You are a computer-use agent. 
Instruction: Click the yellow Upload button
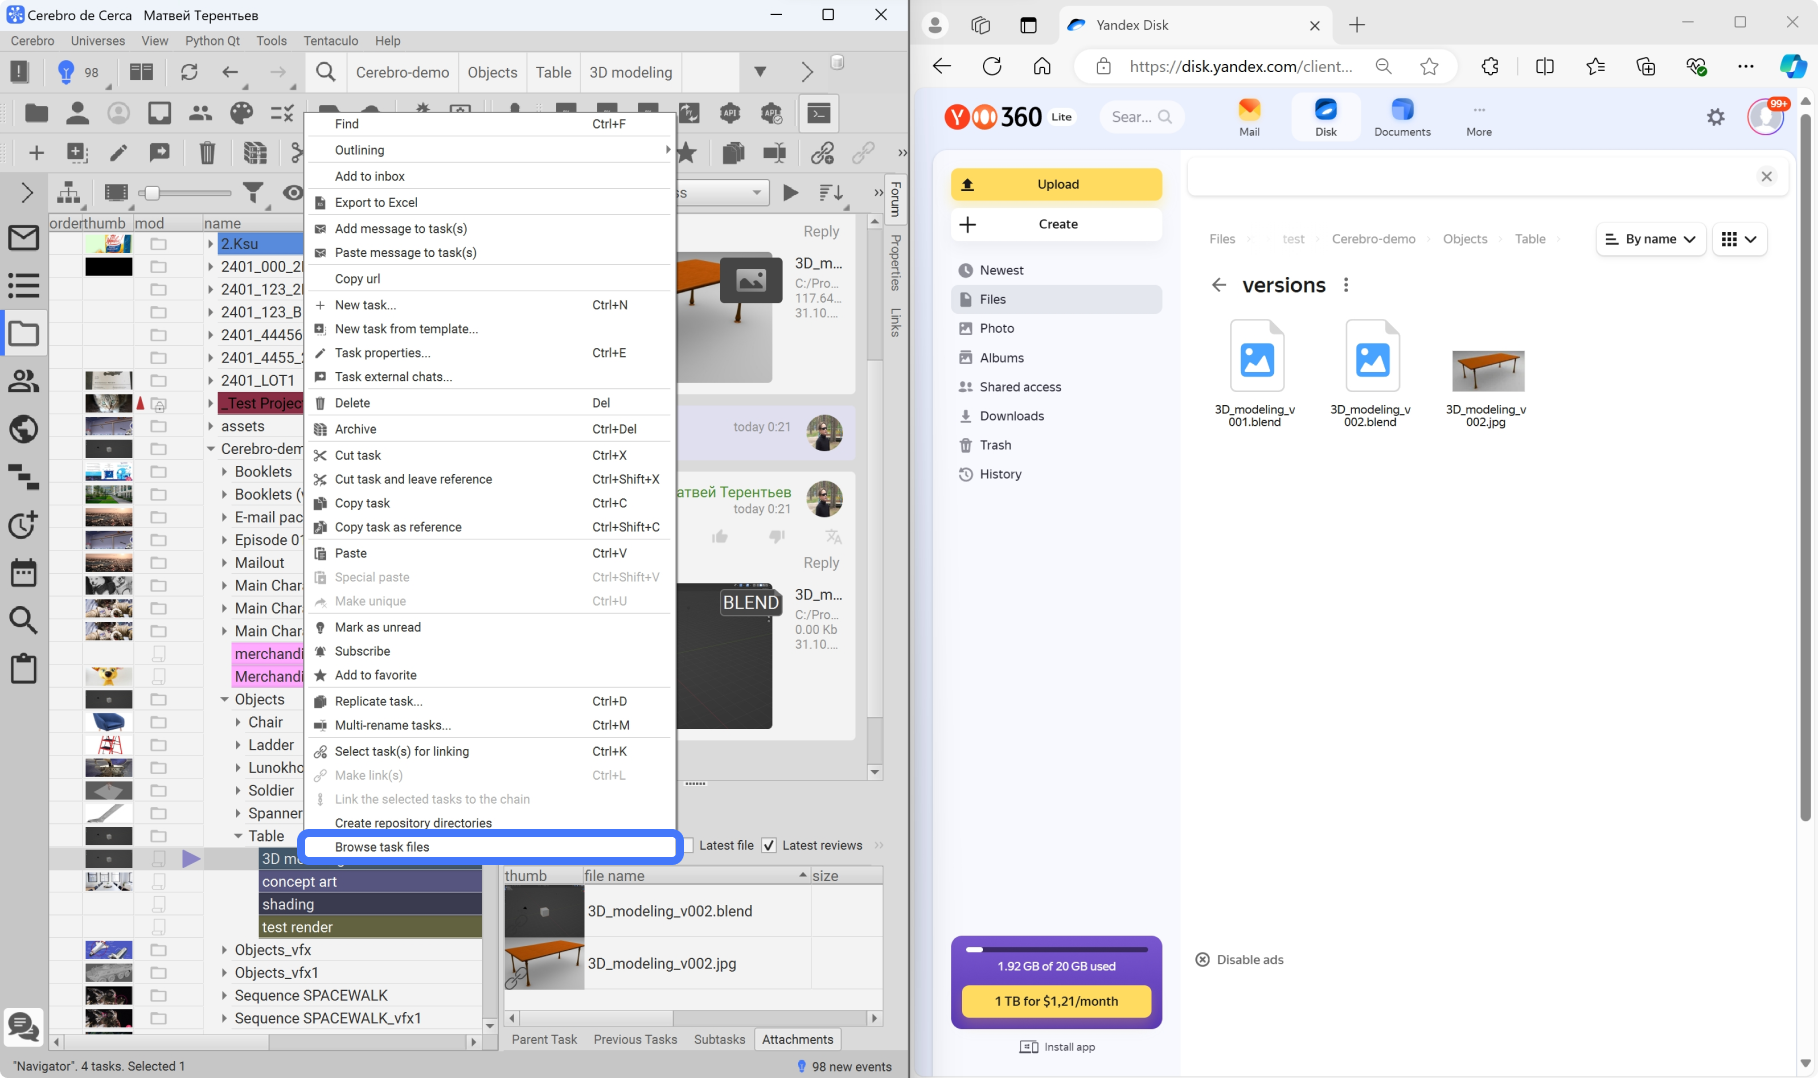click(1056, 184)
